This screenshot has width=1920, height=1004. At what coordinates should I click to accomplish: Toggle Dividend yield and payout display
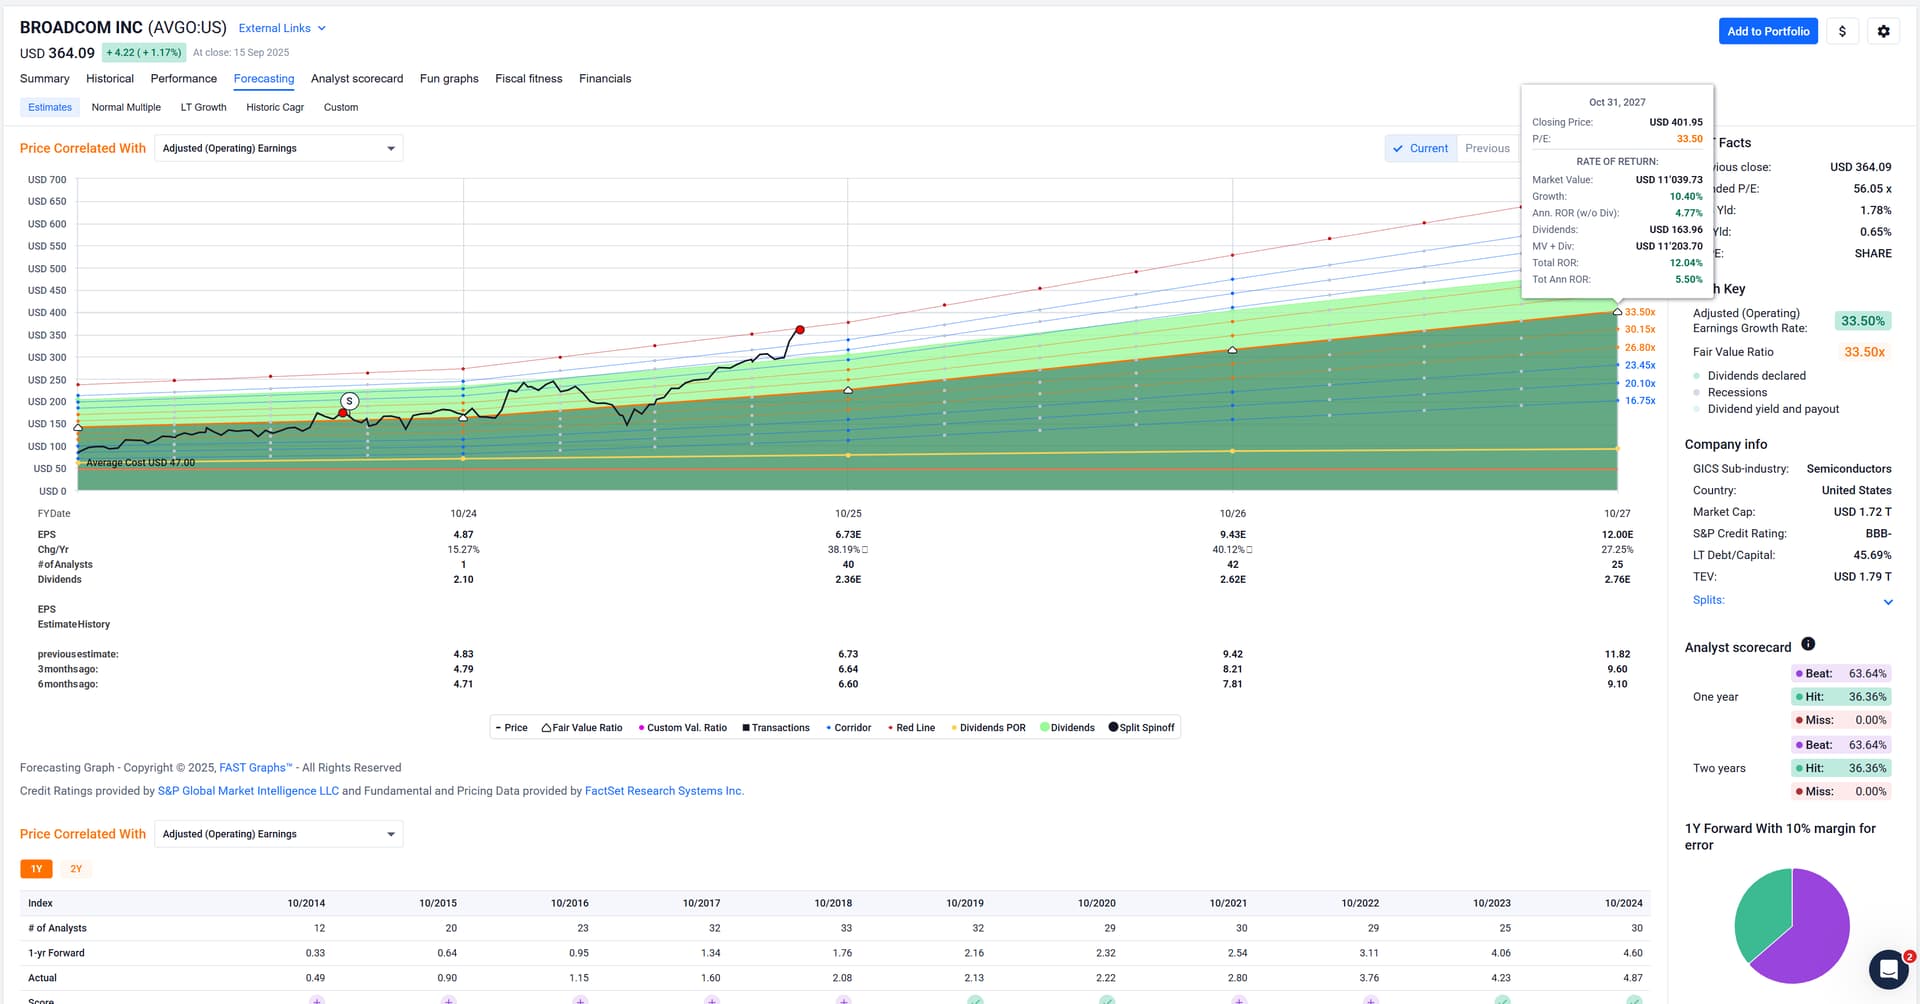pos(1697,409)
